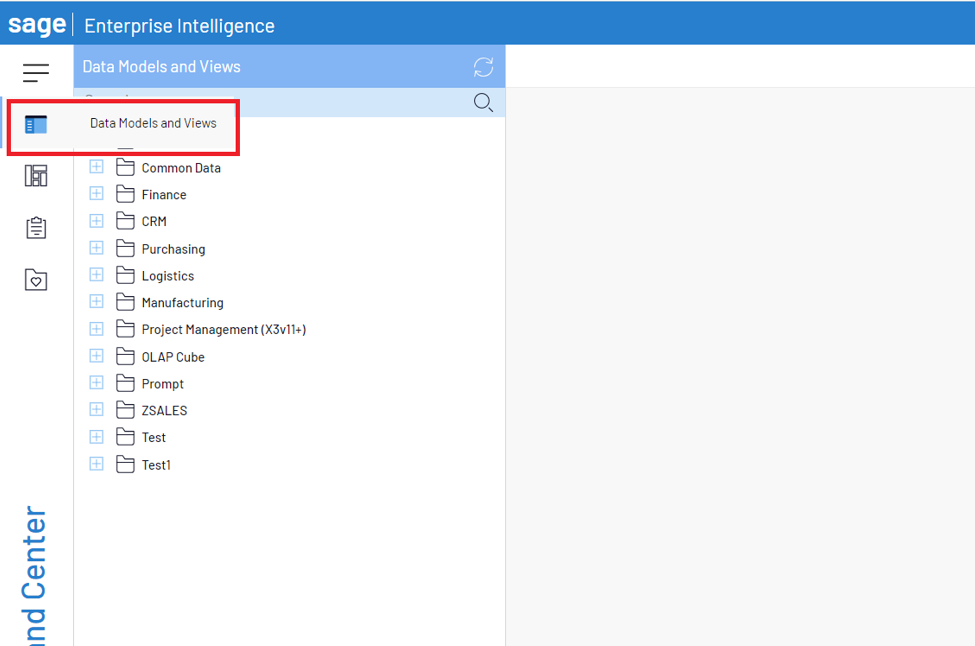Click the Common Data folder icon

tap(125, 166)
